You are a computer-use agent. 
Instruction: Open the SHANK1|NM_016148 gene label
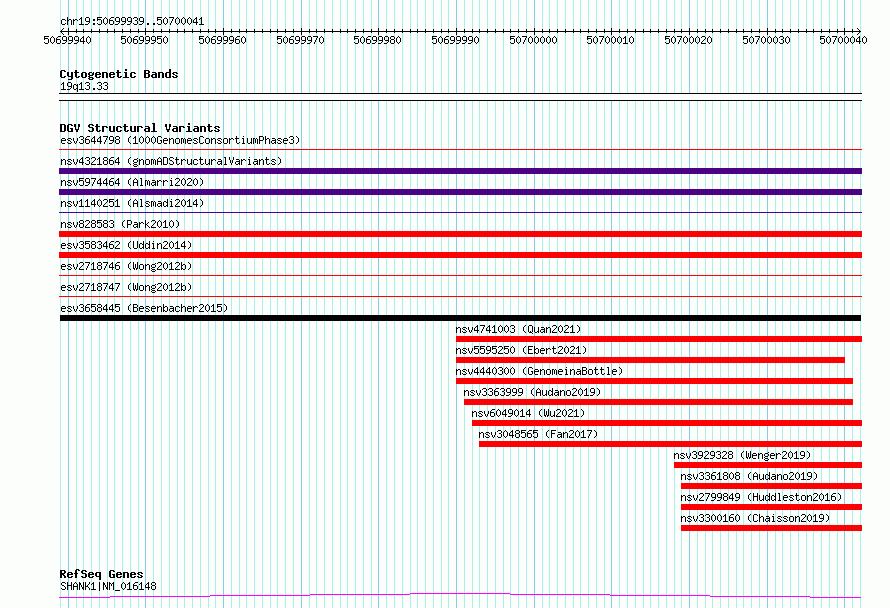tap(108, 586)
